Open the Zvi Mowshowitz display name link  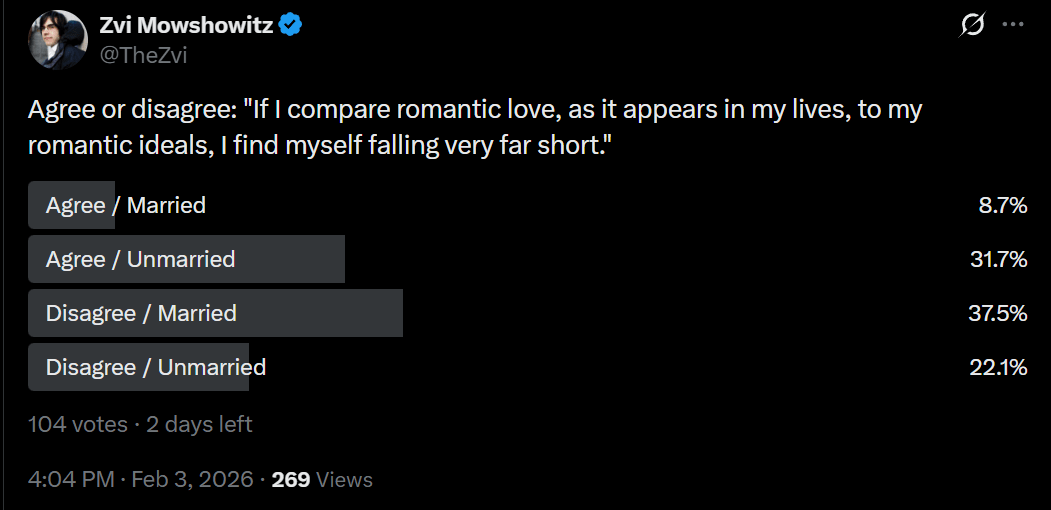186,25
